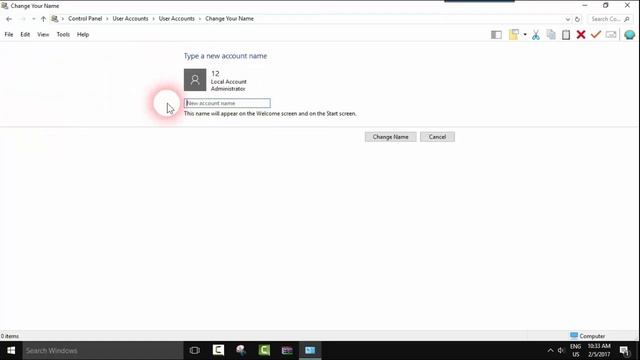The height and width of the screenshot is (360, 640).
Task: Select the active Control Panel taskbar icon
Action: pos(310,350)
